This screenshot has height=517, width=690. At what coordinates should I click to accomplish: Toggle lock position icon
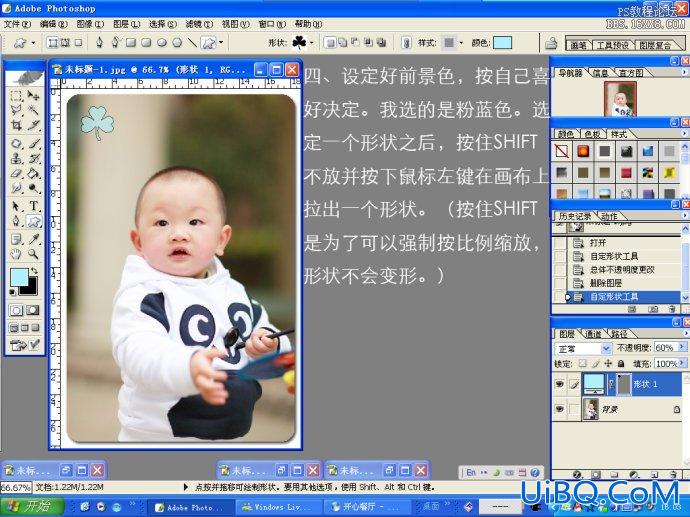click(x=608, y=363)
